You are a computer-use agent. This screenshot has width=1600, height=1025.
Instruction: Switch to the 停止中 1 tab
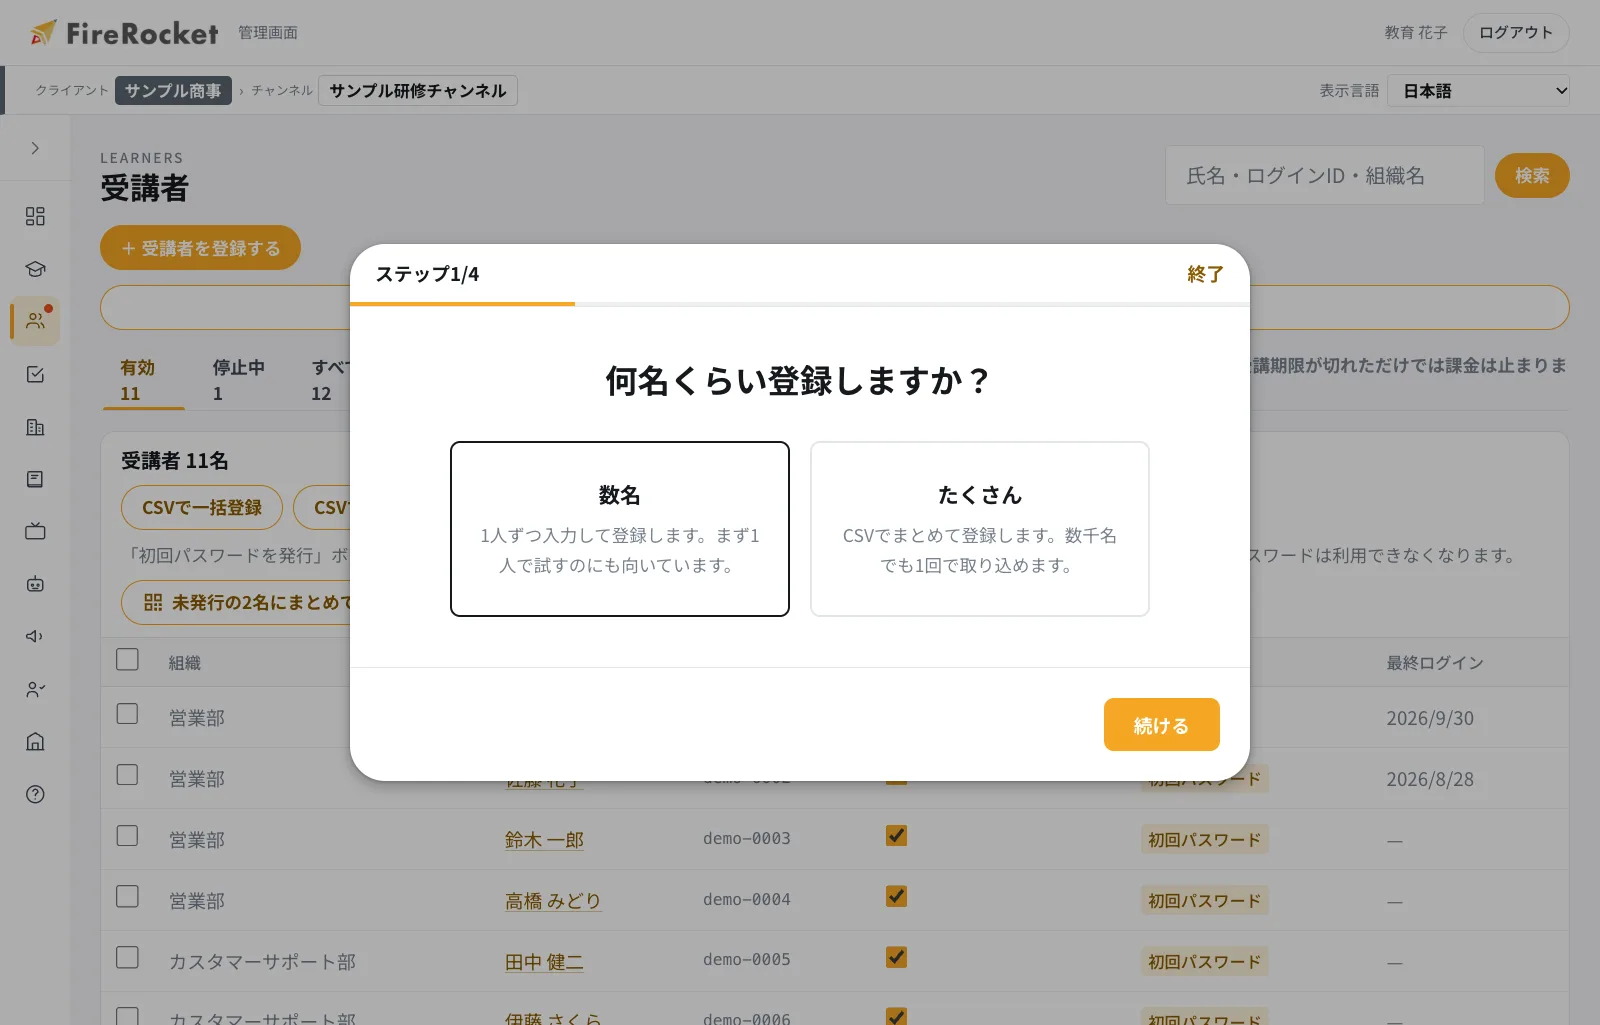(x=238, y=380)
